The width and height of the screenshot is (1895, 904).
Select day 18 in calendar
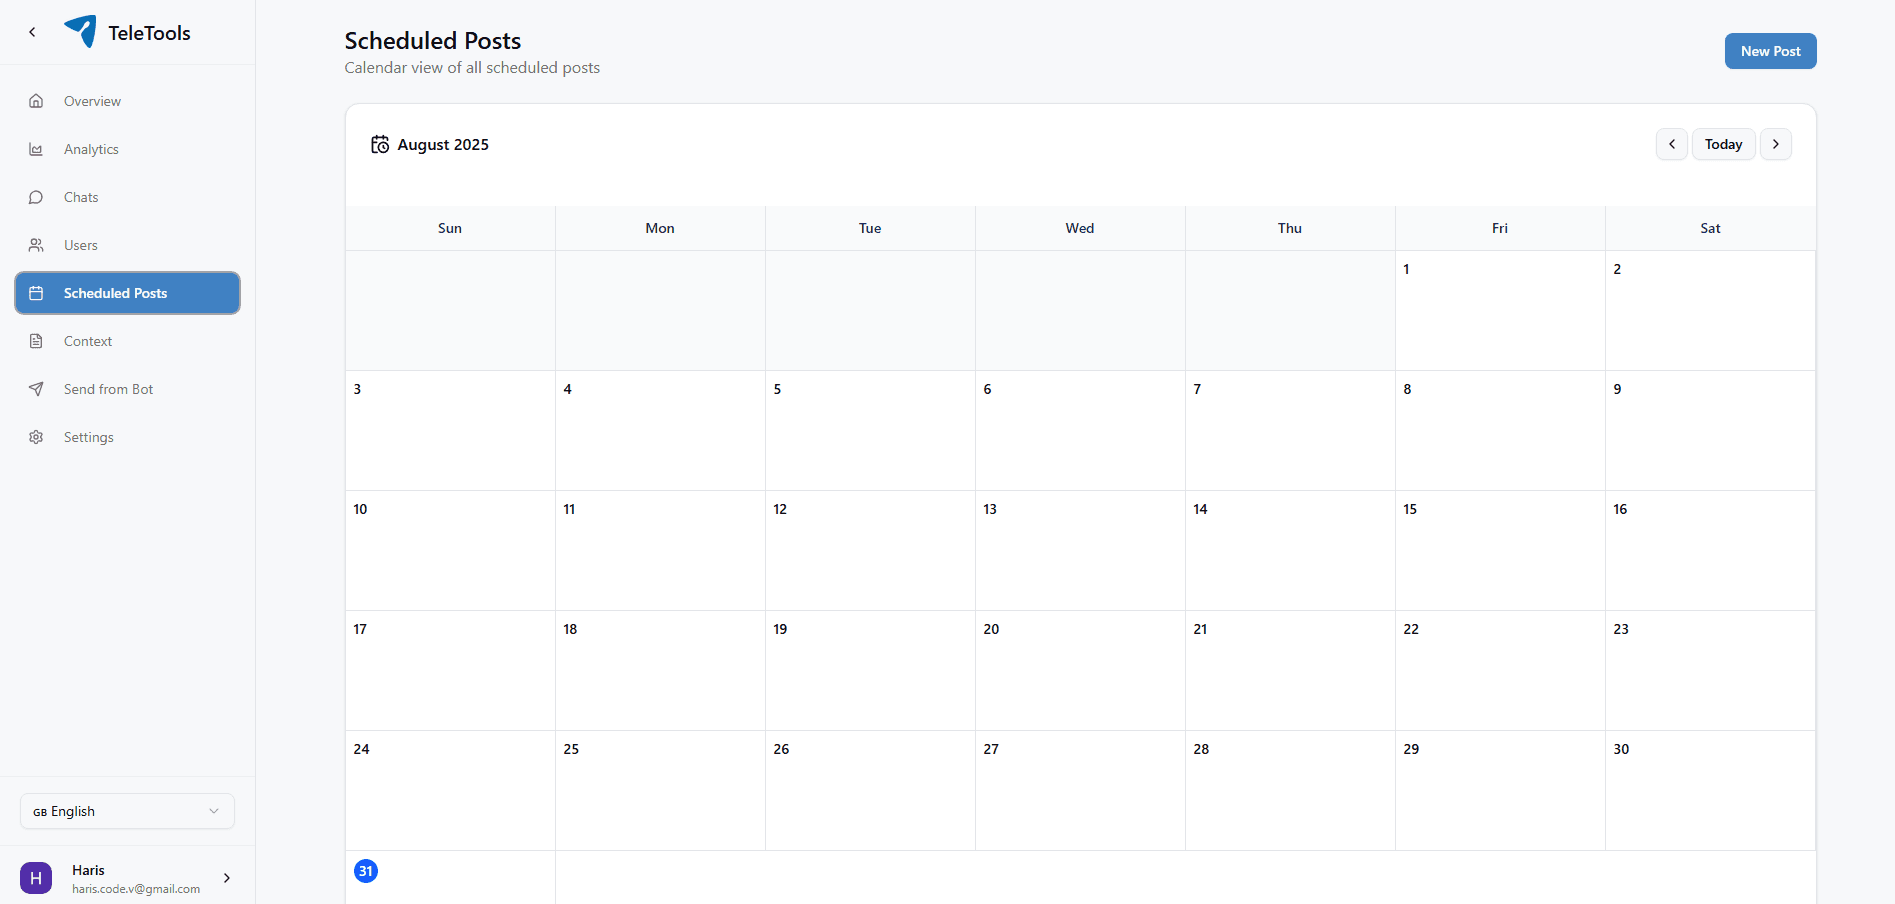tap(660, 670)
